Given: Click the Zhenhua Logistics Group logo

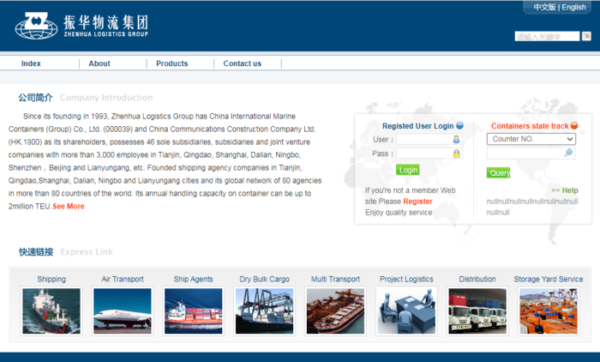Looking at the screenshot, I should (x=81, y=26).
